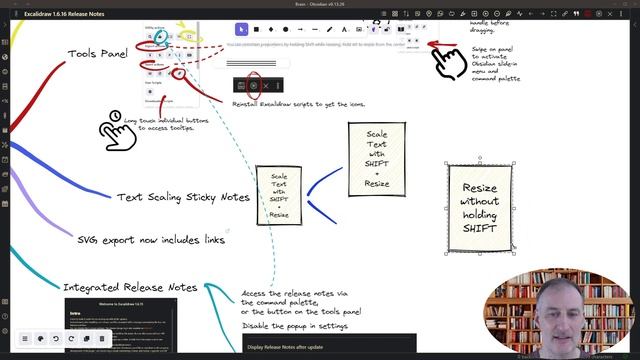640x360 pixels.
Task: Click the four-squares grid header icon
Action: (395, 14)
